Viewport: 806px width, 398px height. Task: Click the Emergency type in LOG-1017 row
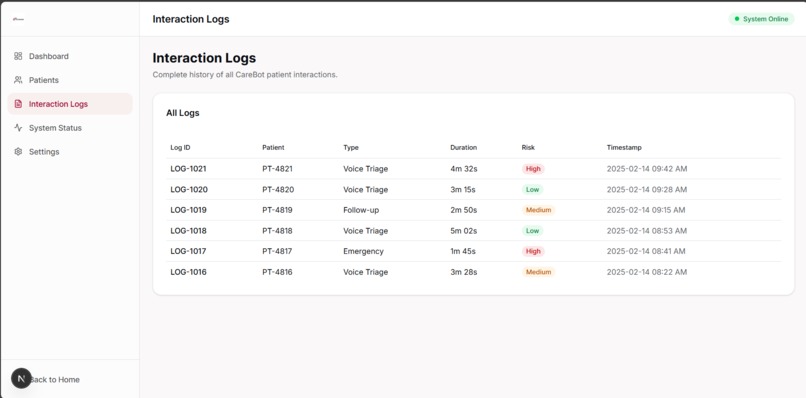(363, 251)
